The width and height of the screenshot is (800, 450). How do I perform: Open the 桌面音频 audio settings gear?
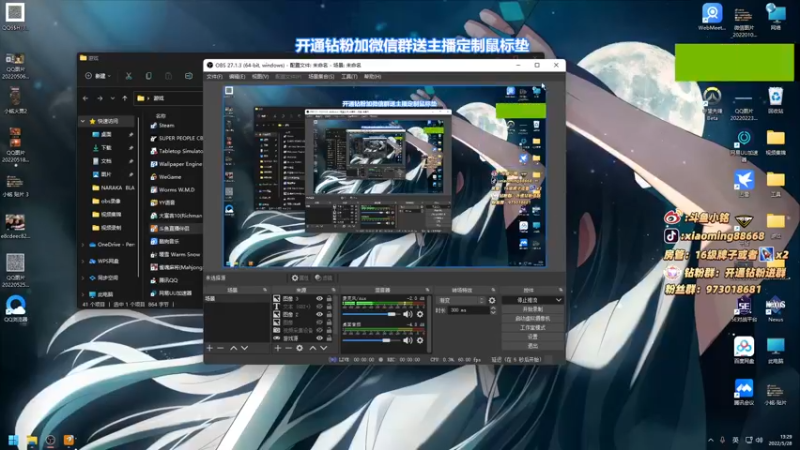(420, 340)
